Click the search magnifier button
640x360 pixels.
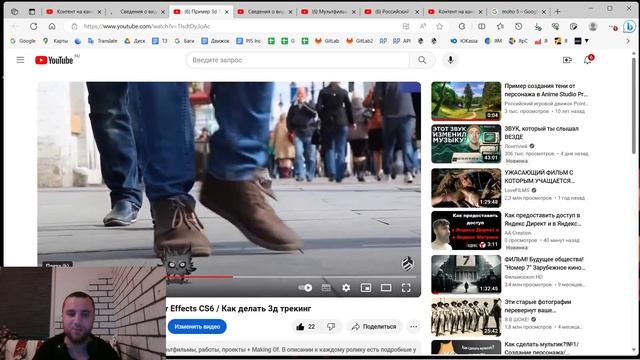pos(422,60)
